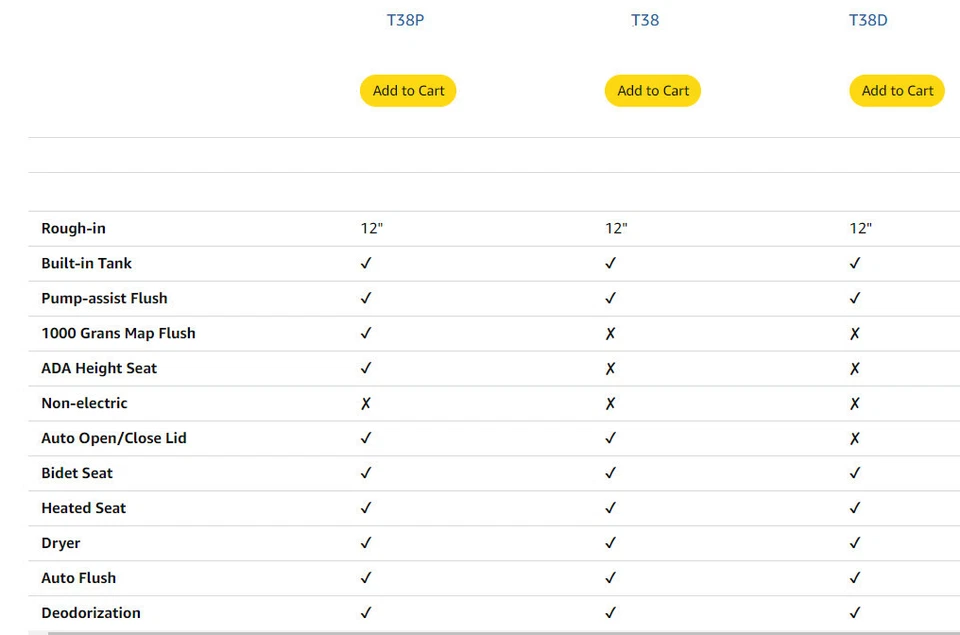The image size is (960, 635).
Task: Add the T38D model to cart
Action: (x=897, y=91)
